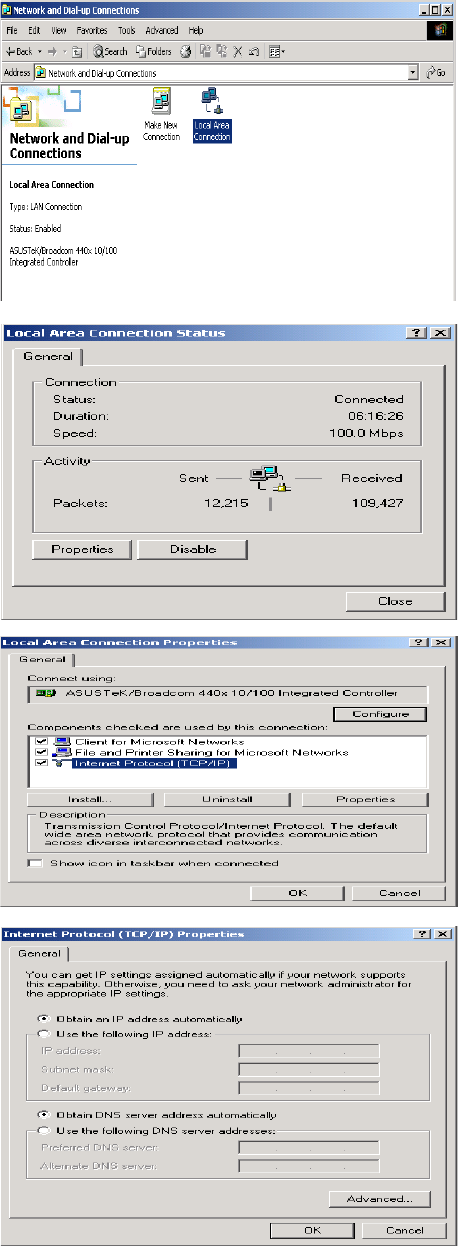
Task: Click the Configure button
Action: tap(375, 714)
